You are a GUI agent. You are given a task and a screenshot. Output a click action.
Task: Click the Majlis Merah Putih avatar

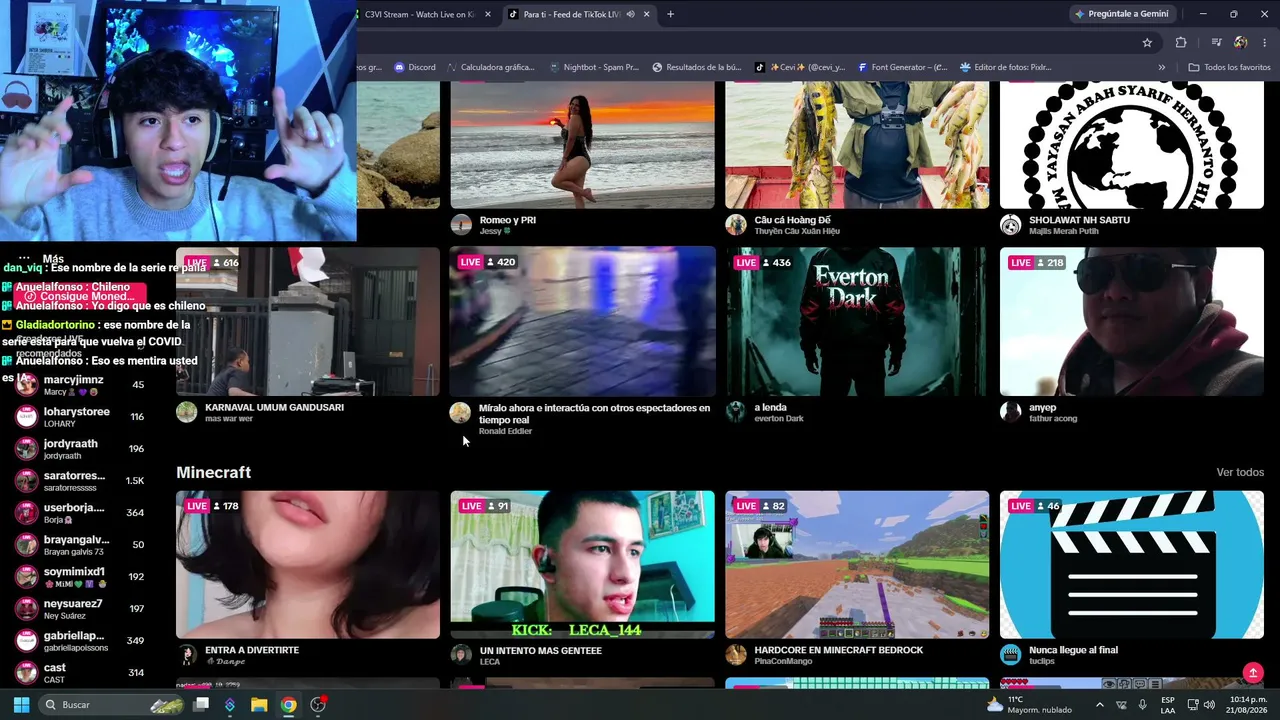pos(1011,225)
